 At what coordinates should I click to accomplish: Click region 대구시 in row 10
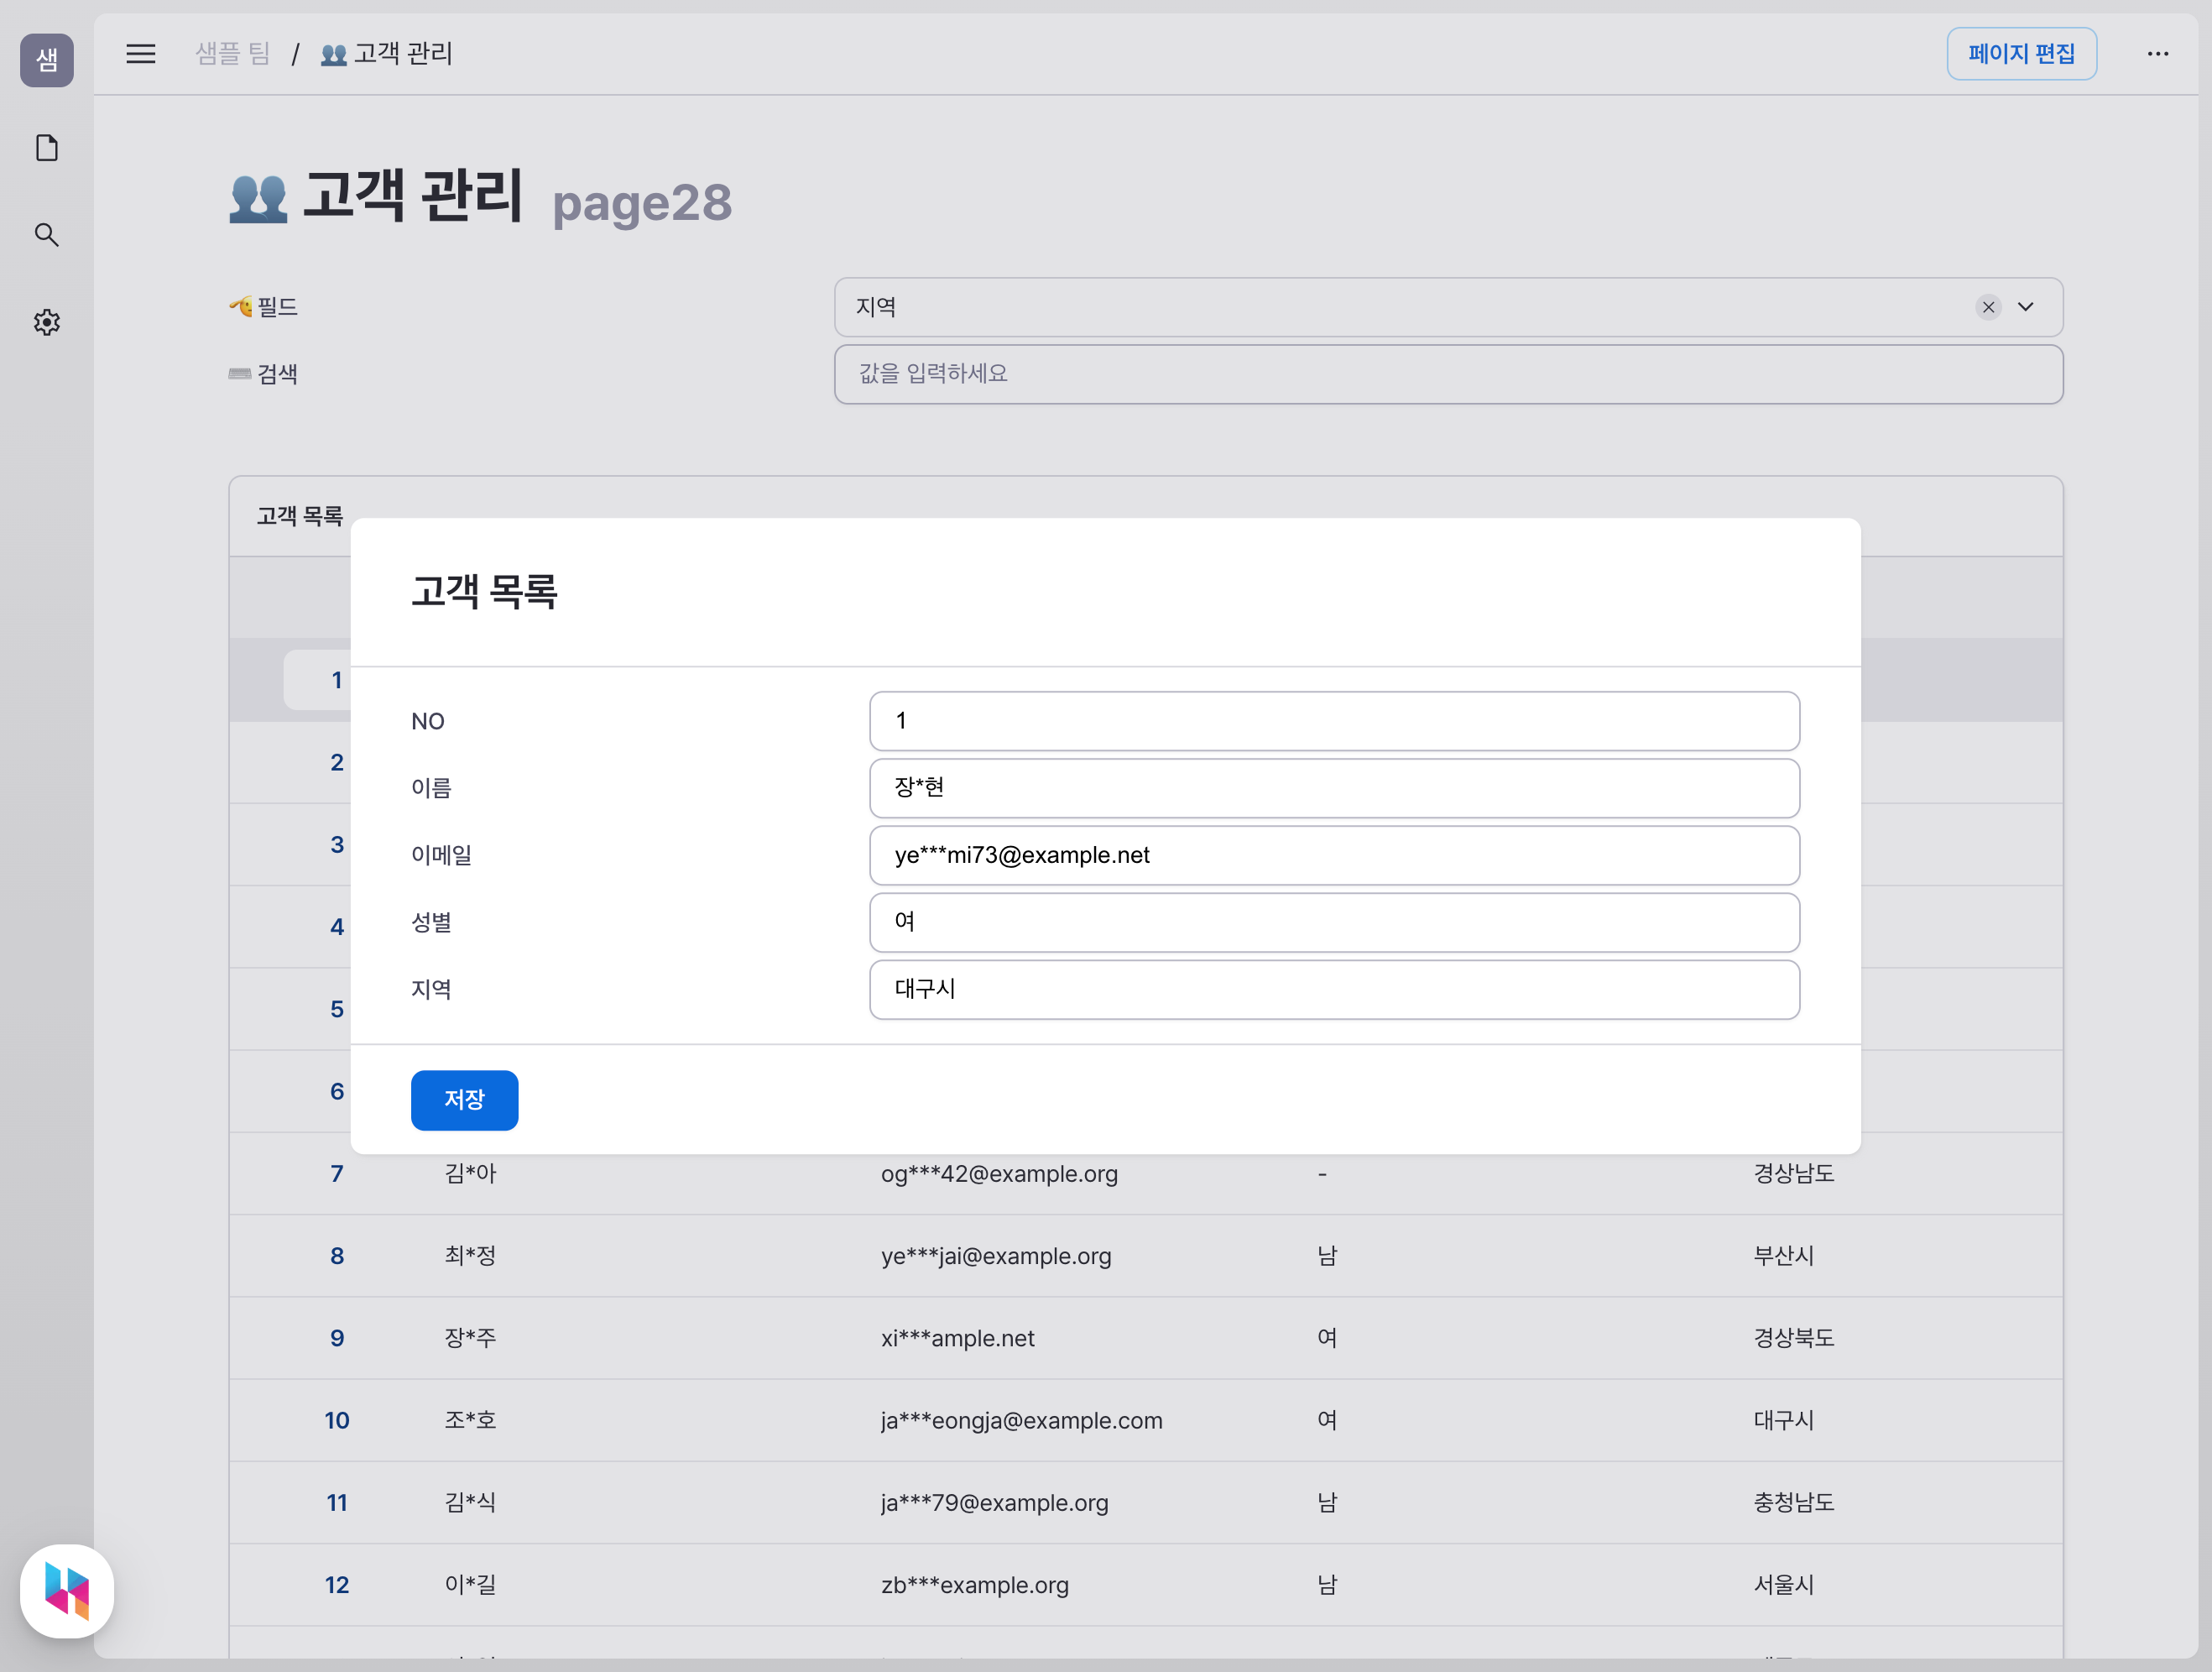(x=1783, y=1420)
